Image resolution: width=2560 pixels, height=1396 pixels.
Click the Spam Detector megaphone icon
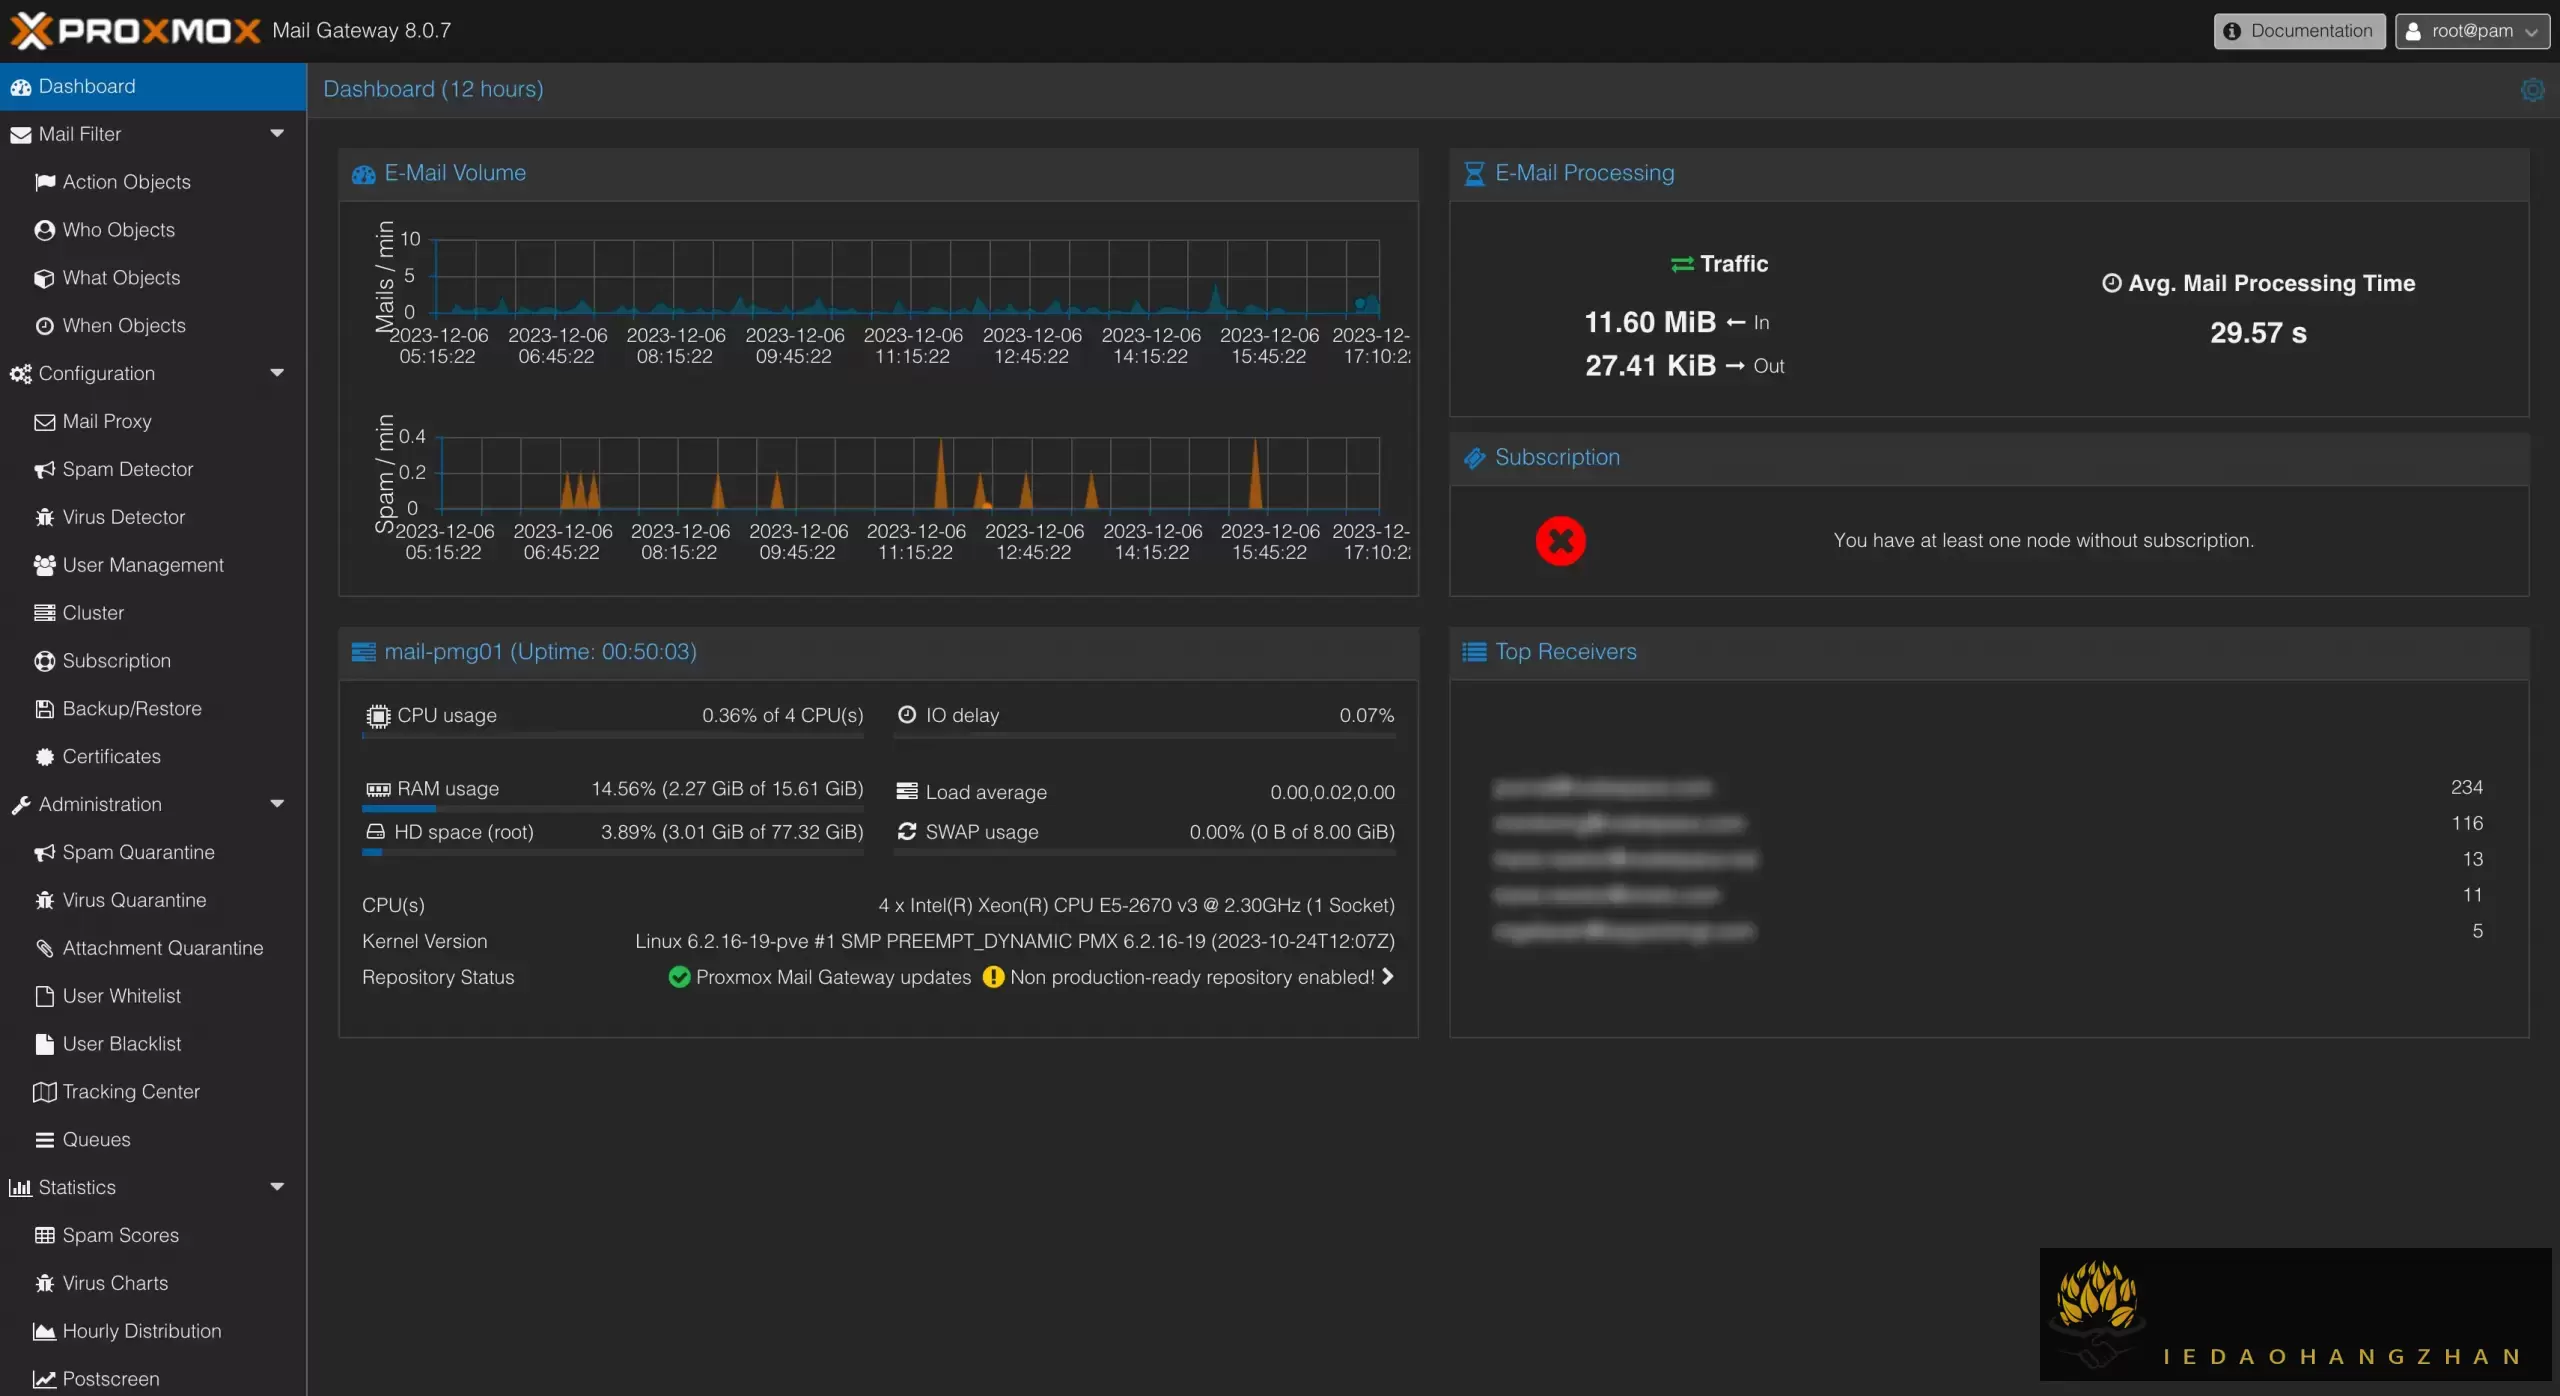45,470
